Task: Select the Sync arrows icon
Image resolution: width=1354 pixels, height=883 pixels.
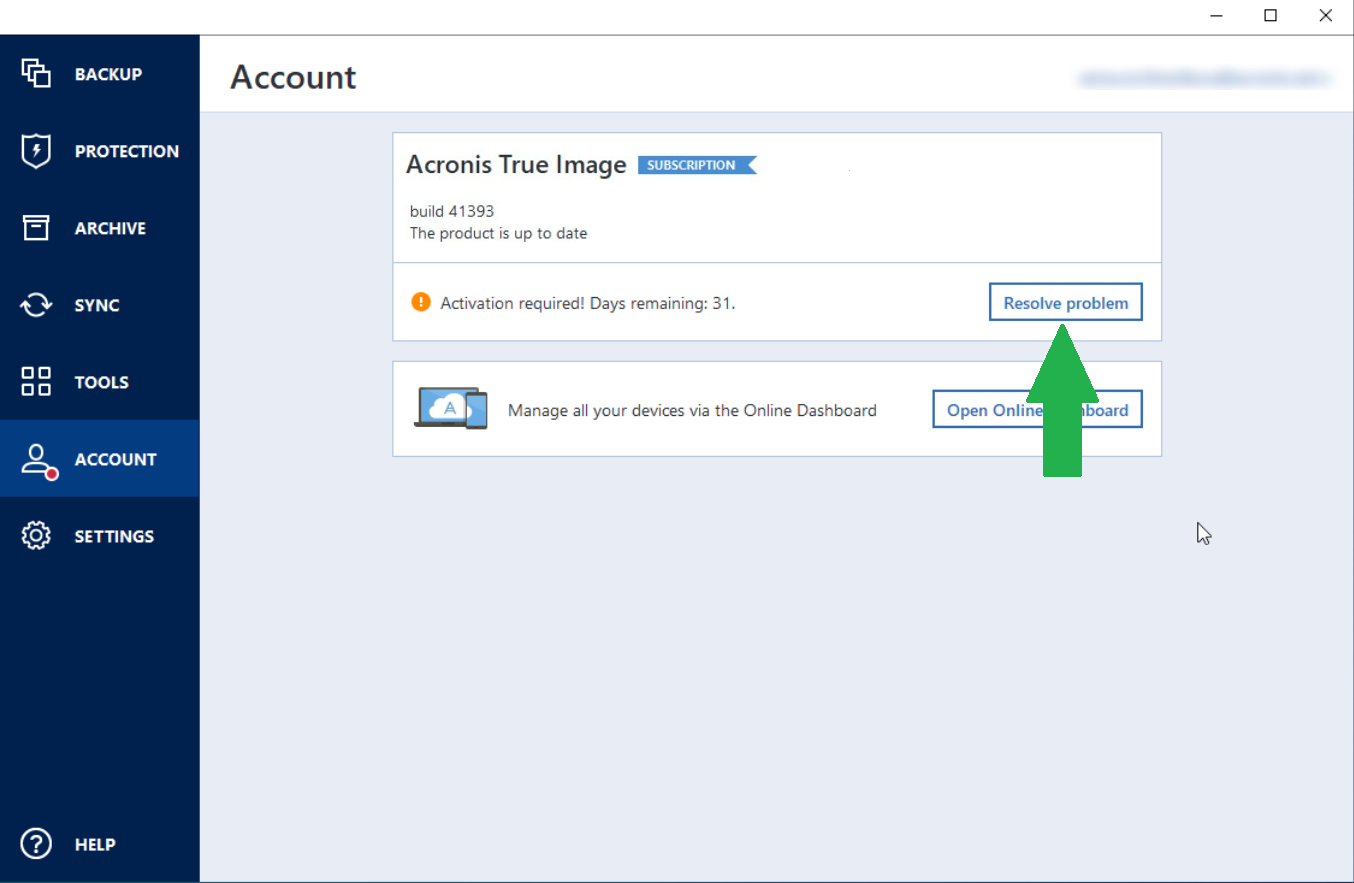Action: pos(36,304)
